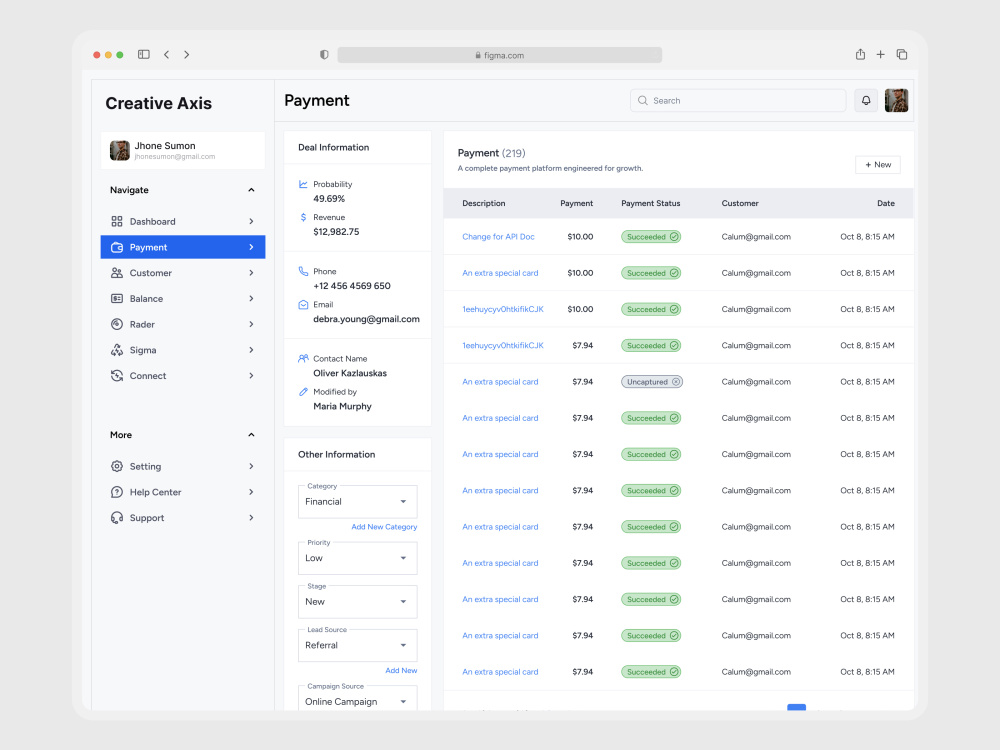Screen dimensions: 1000x750
Task: Open Sigma in the sidebar
Action: [x=183, y=350]
